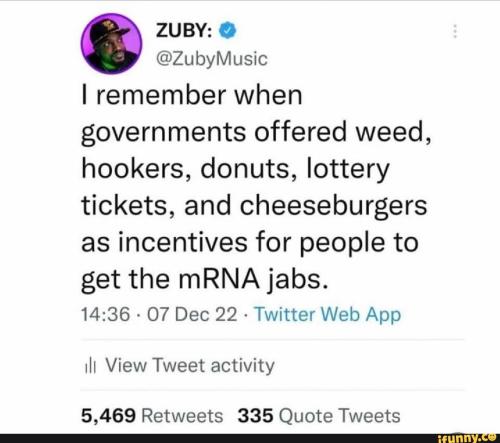Open the ZUBY display name link
Image resolution: width=500 pixels, height=443 pixels.
[184, 31]
